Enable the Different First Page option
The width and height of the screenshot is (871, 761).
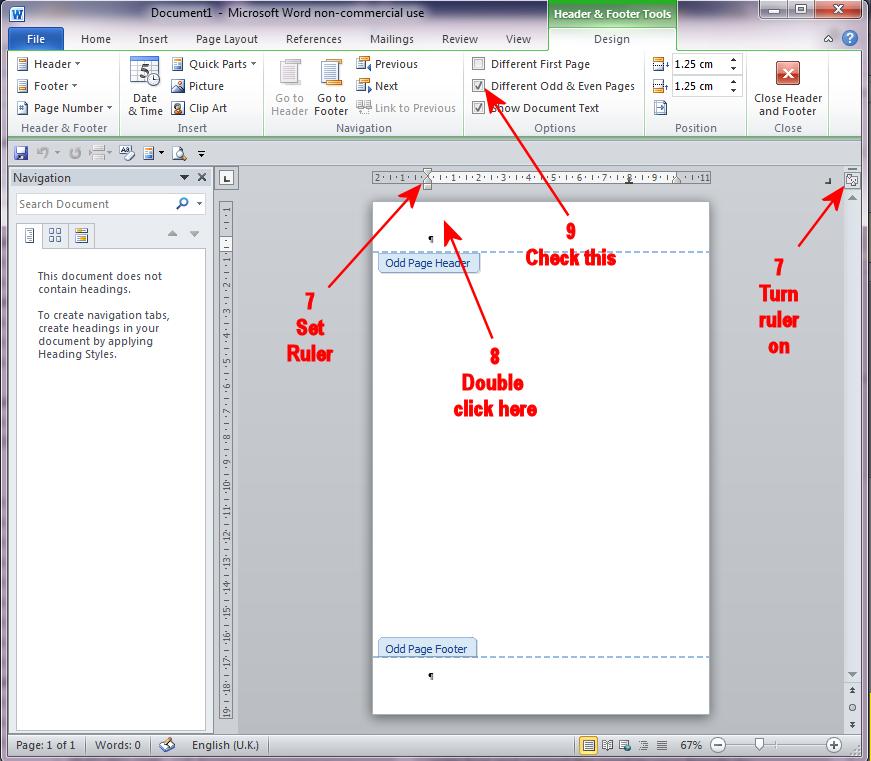point(478,63)
